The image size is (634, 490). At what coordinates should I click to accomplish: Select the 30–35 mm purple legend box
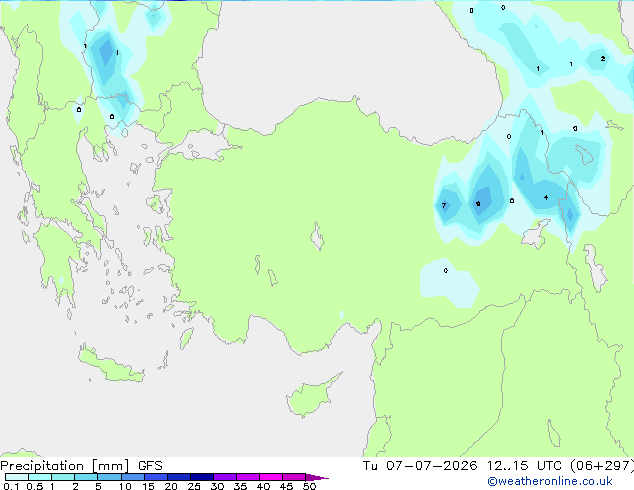coord(225,477)
